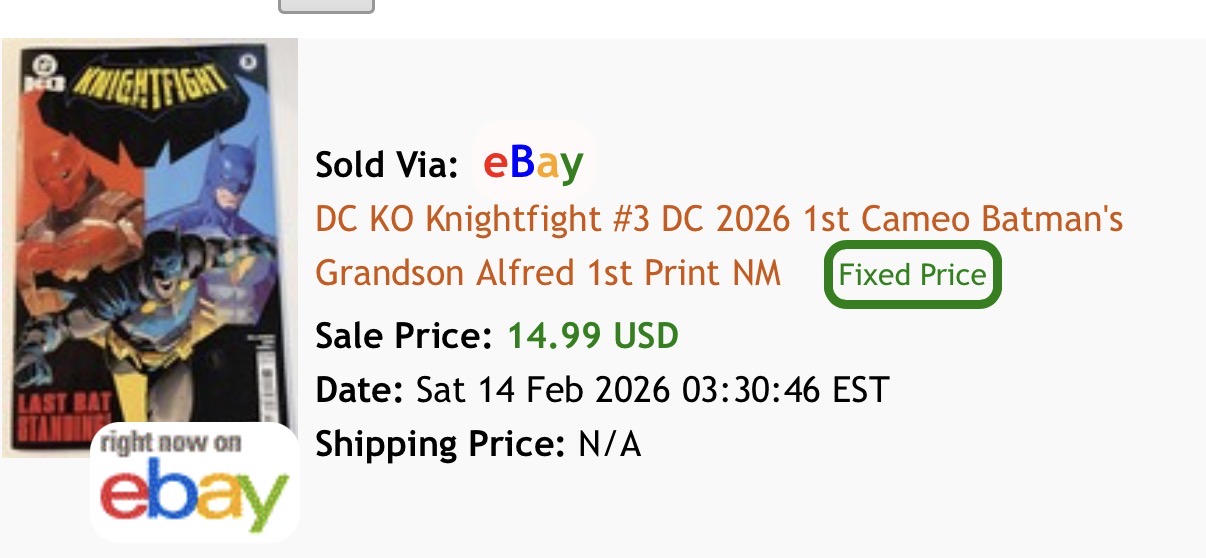
Task: Click the "Shipping Price:" label
Action: coord(440,443)
